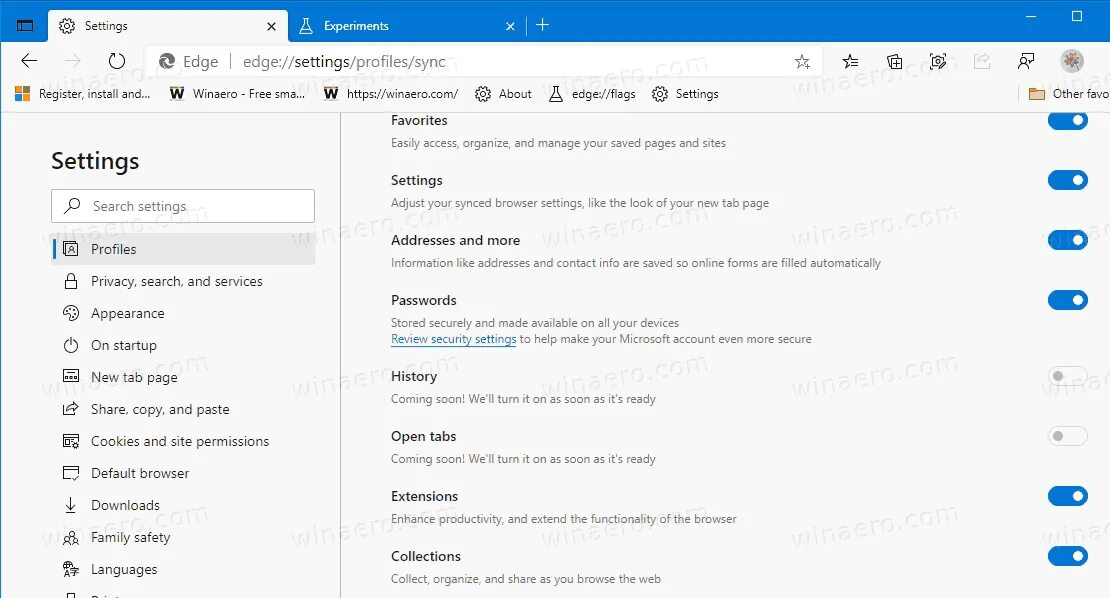Toggle the Collections sync switch
This screenshot has width=1110, height=598.
1068,556
